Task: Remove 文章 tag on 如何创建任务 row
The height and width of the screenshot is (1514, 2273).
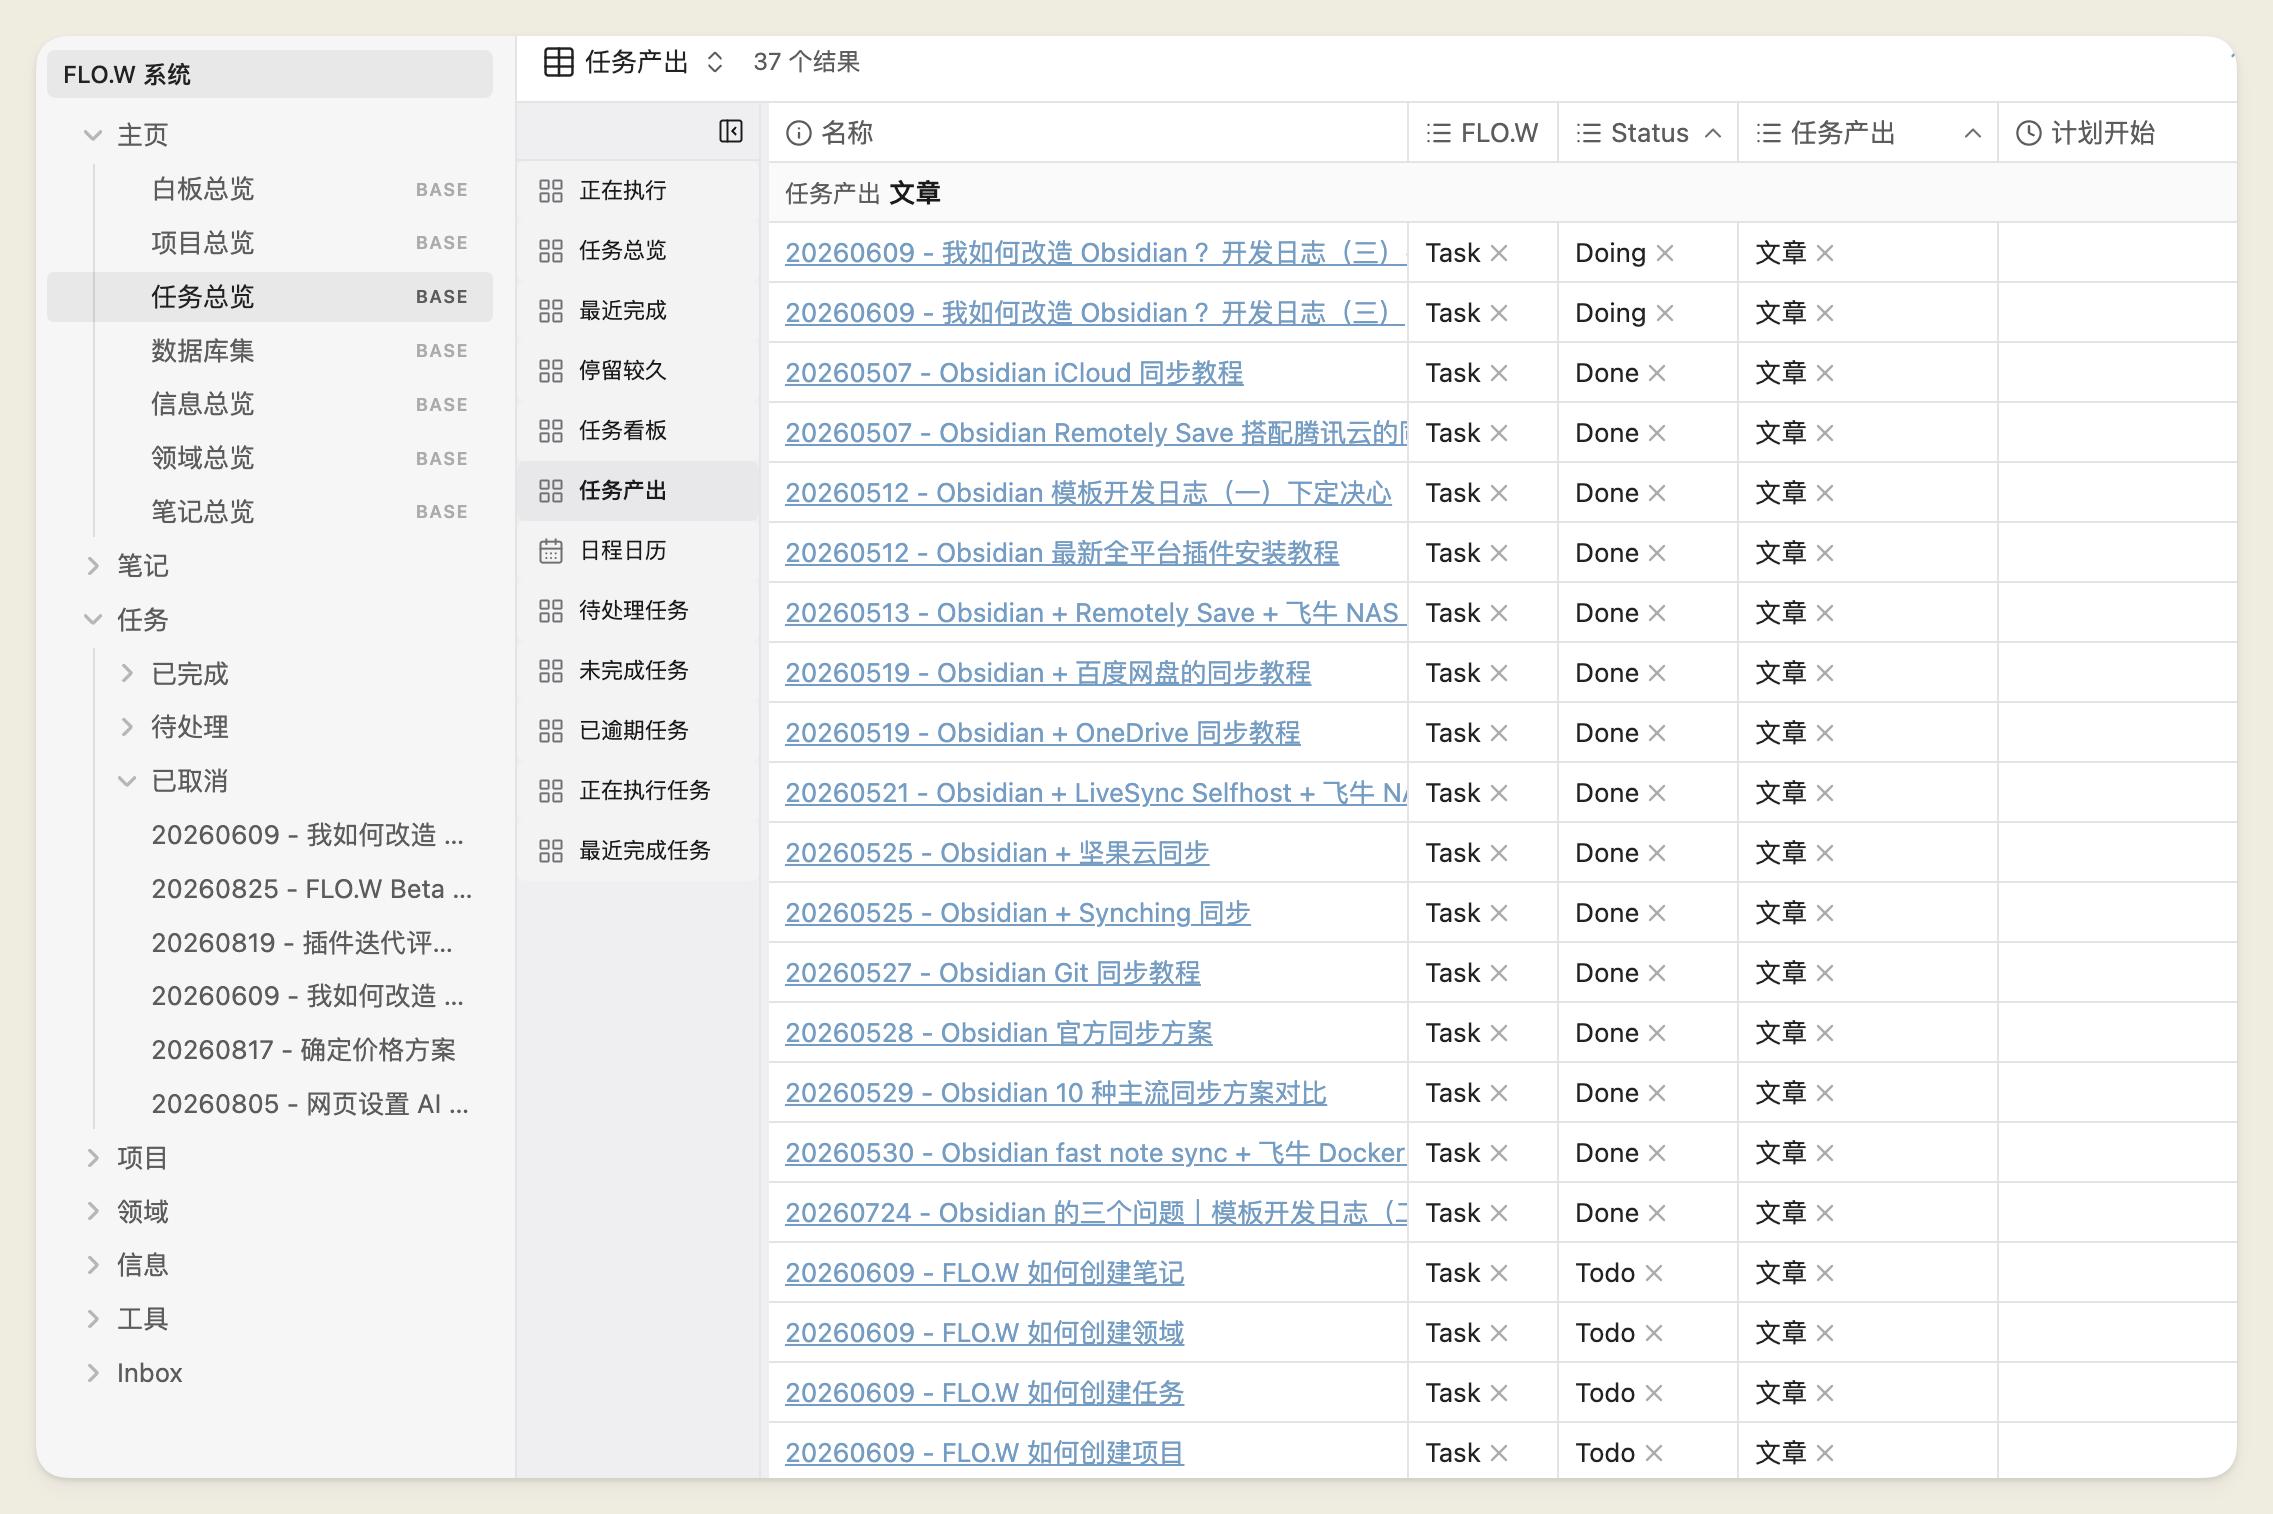Action: pyautogui.click(x=1825, y=1394)
